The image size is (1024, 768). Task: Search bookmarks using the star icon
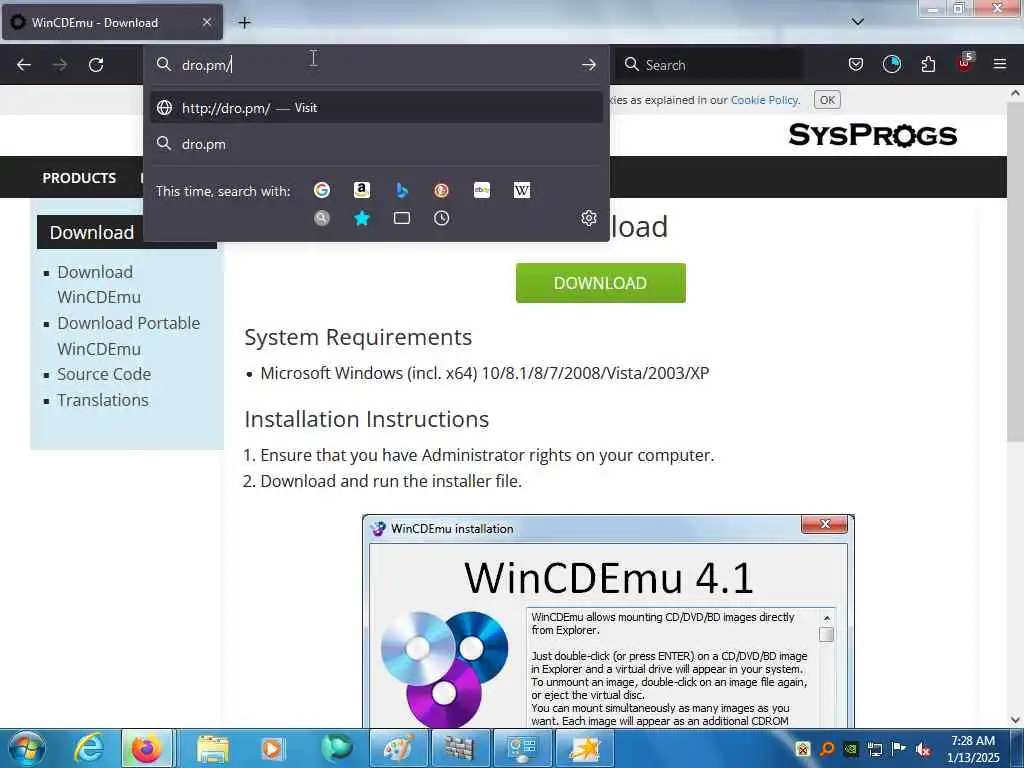click(x=362, y=218)
